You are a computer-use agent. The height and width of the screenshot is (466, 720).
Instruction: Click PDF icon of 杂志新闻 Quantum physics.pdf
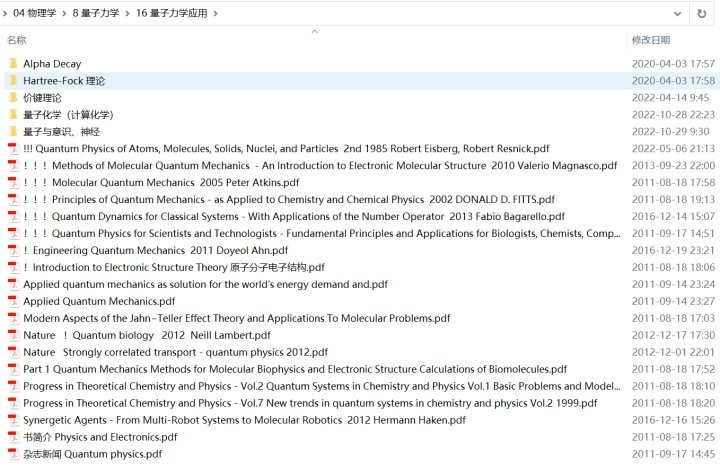(x=13, y=454)
